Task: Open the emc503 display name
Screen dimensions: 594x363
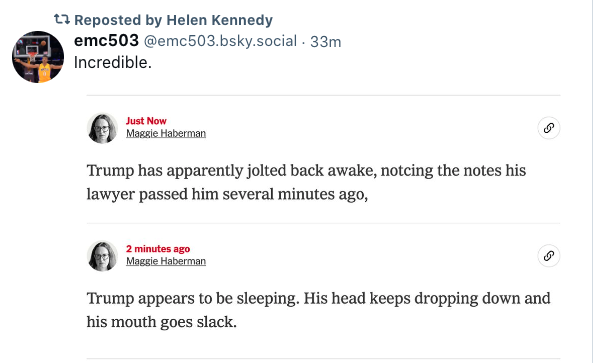Action: [x=106, y=41]
